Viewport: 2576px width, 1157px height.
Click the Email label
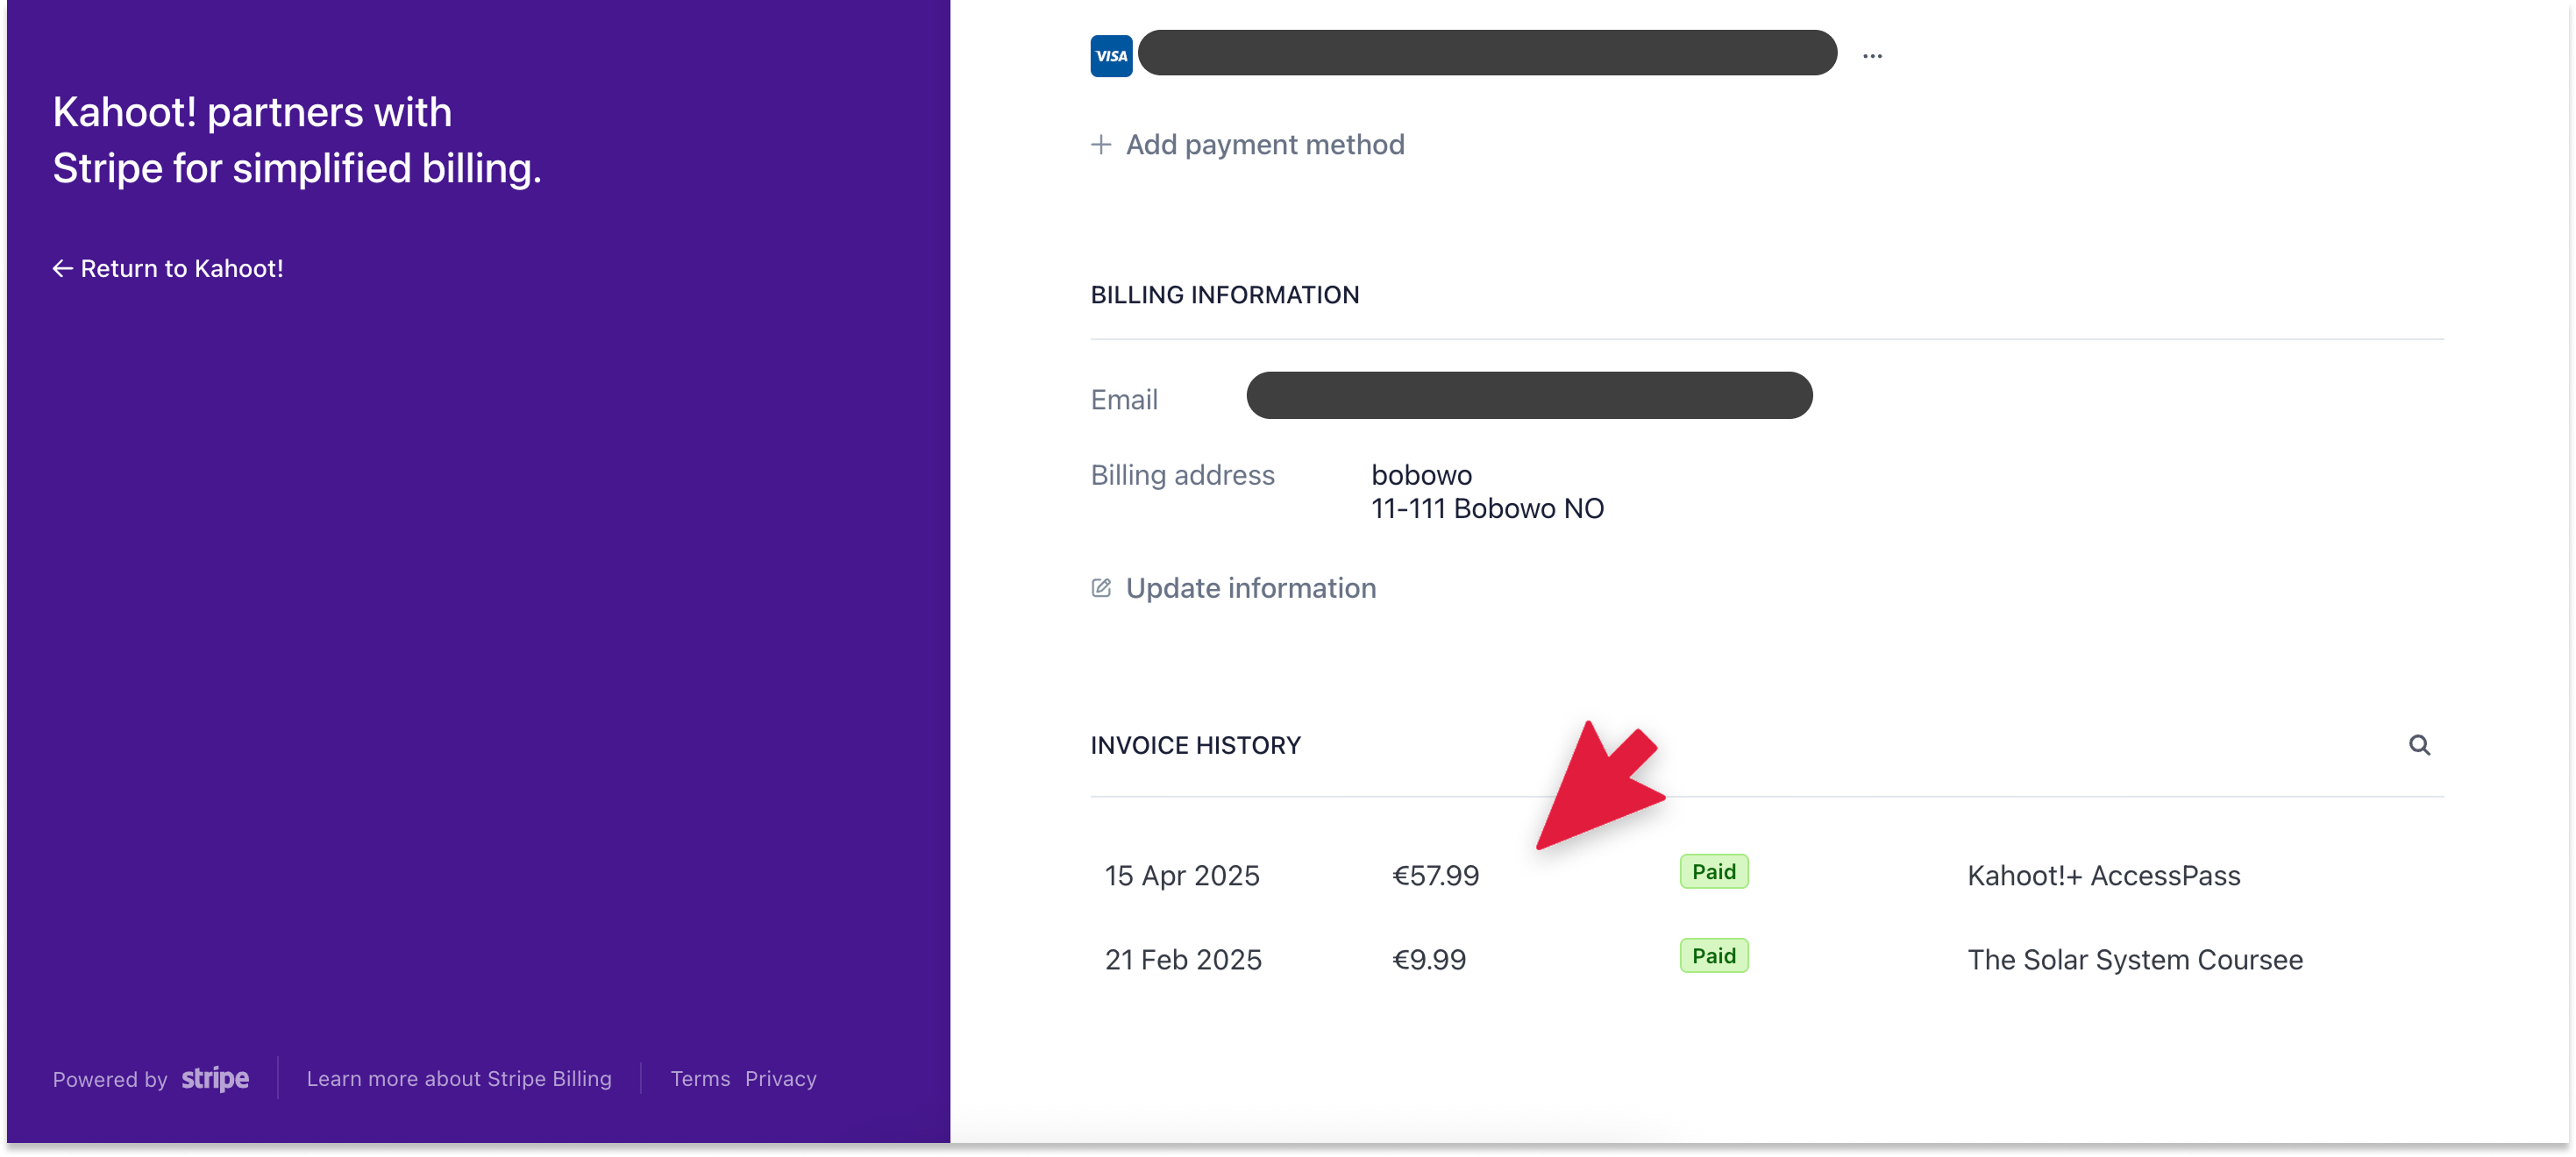click(1124, 399)
